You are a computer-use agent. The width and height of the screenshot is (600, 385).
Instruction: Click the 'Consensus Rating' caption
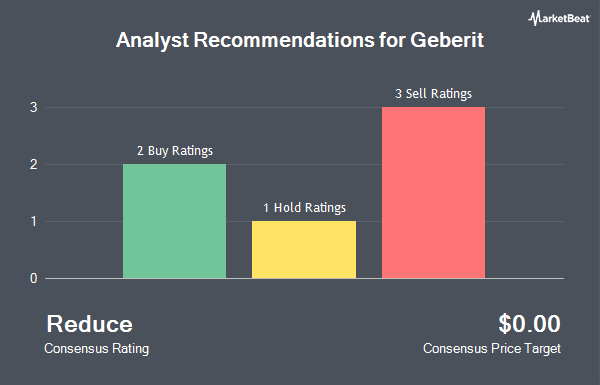[96, 349]
